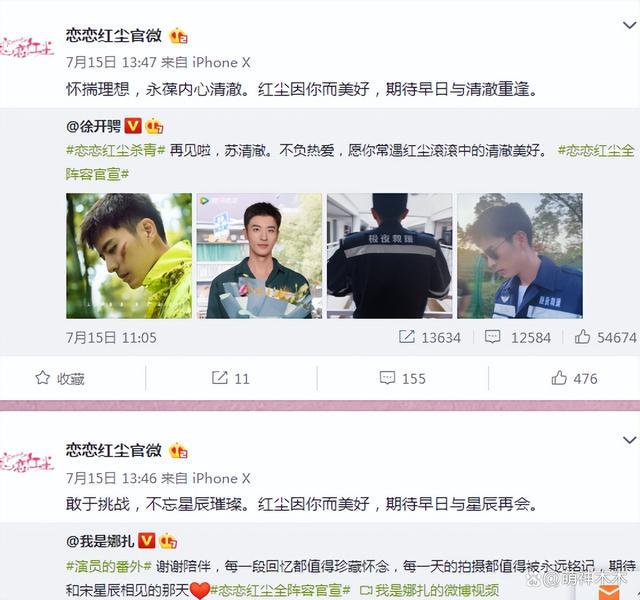This screenshot has width=640, height=600.
Task: Open hashtag #演员的番外#
Action: tap(109, 566)
